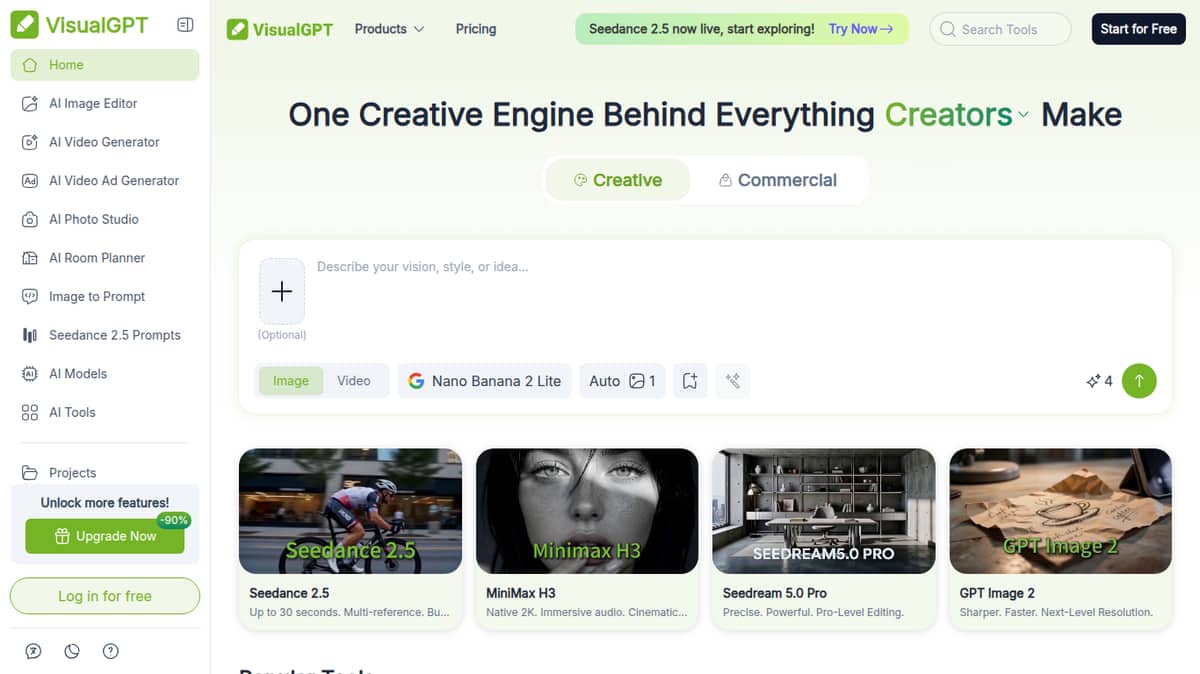This screenshot has height=674, width=1200.
Task: Select the Video mode toggle
Action: 354,381
